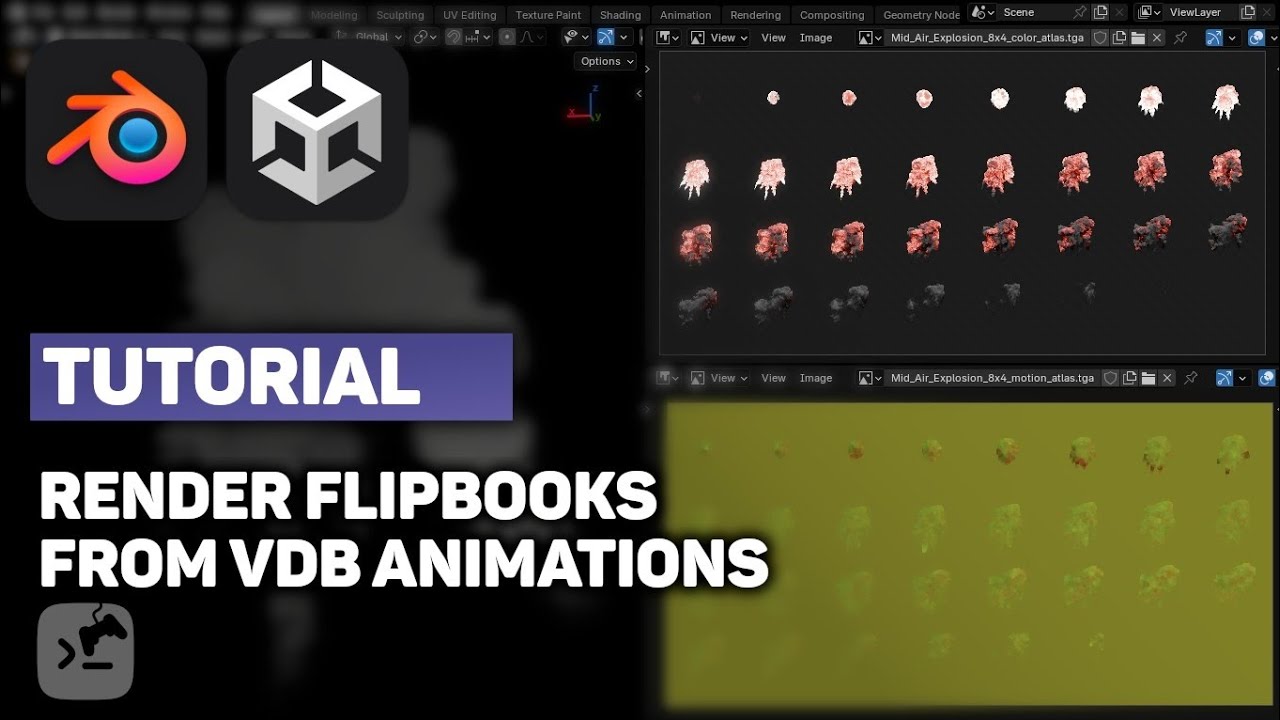Toggle pin for the motion_atlas image editor
1280x720 pixels.
point(1191,378)
